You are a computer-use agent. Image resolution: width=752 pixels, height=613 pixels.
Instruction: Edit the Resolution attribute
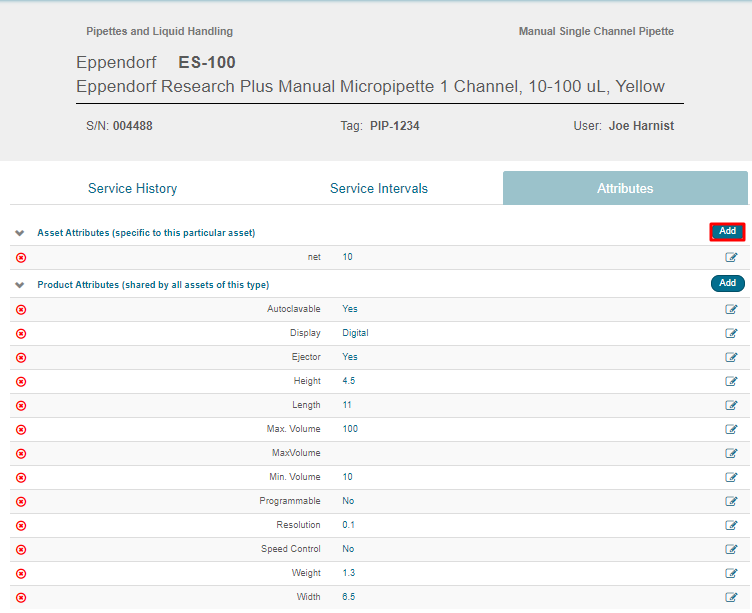click(731, 525)
